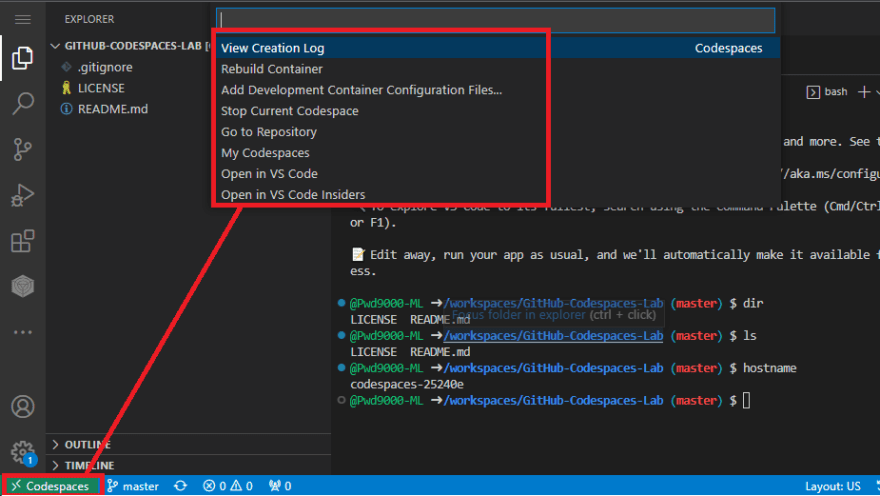Open the Run and Debug view icon
This screenshot has height=496, width=880.
coord(22,195)
